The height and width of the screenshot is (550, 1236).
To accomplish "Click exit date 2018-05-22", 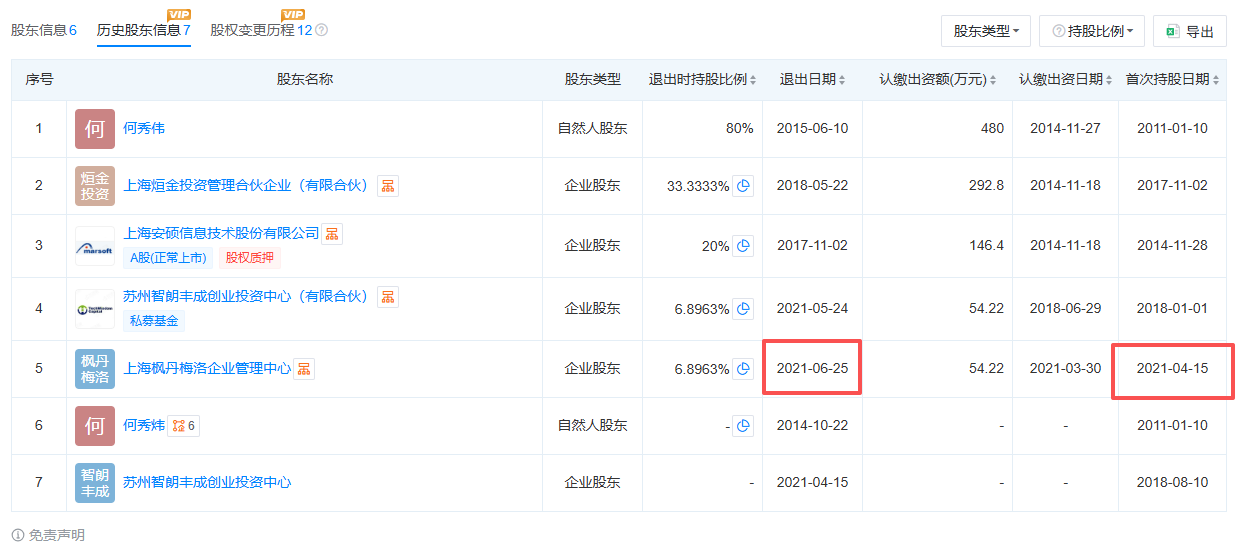I will point(812,186).
